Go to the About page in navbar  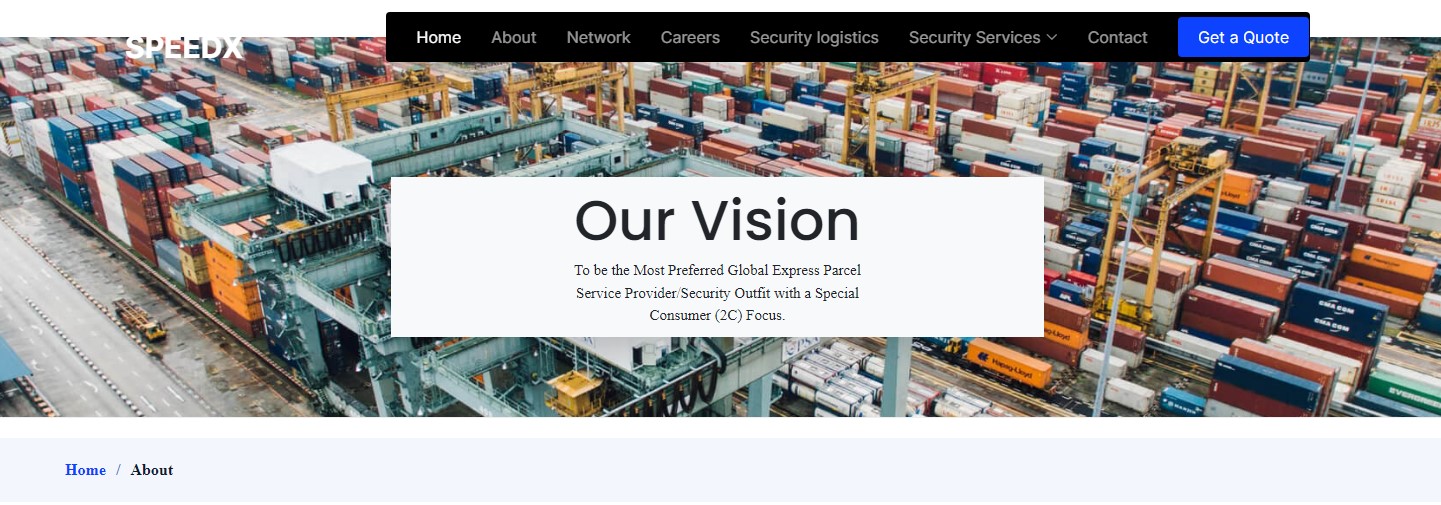tap(514, 38)
